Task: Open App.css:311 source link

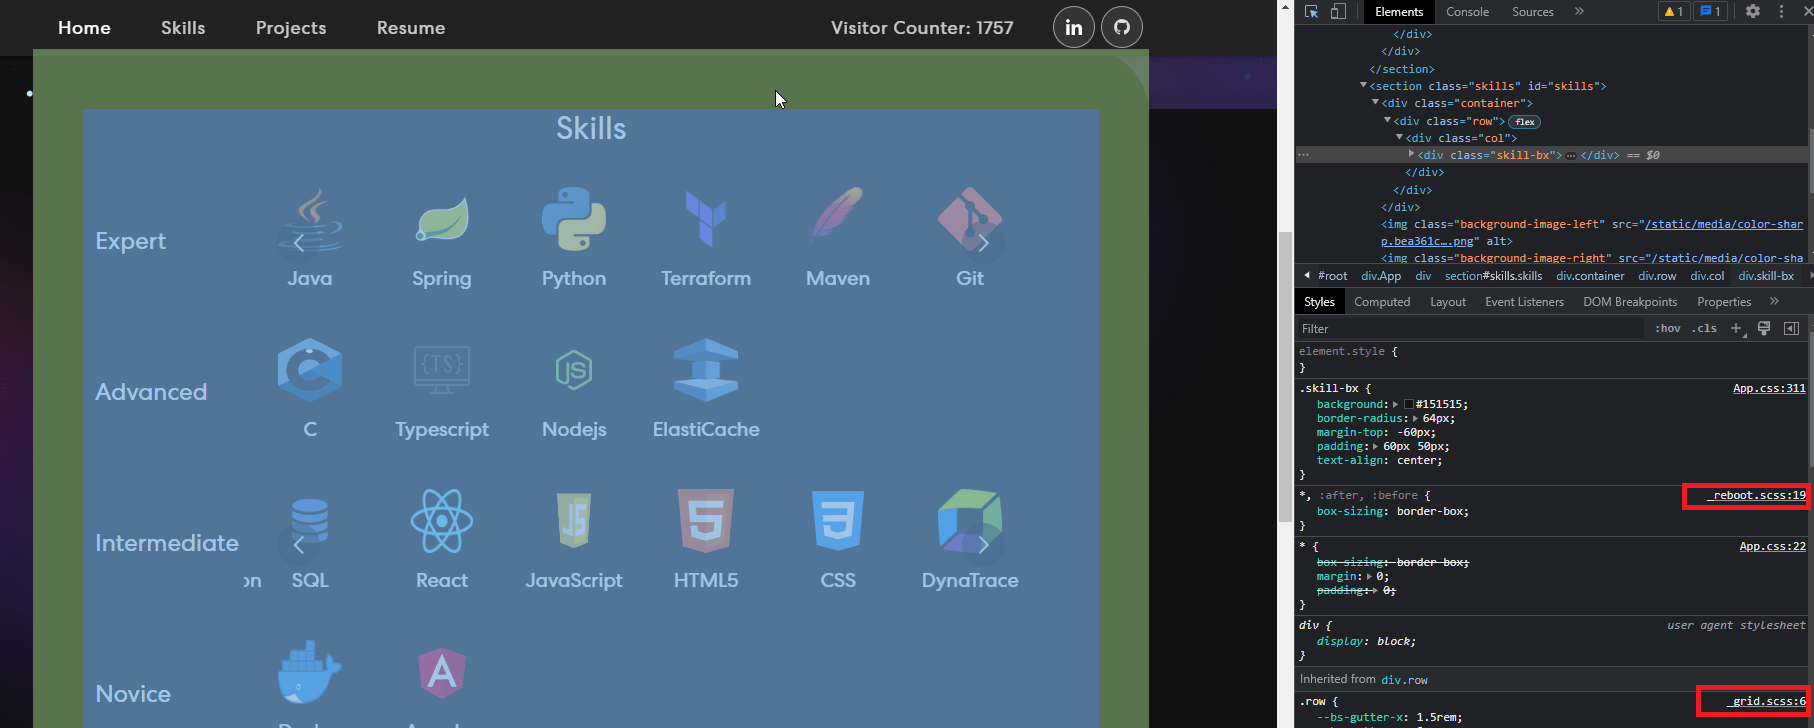Action: pyautogui.click(x=1769, y=388)
